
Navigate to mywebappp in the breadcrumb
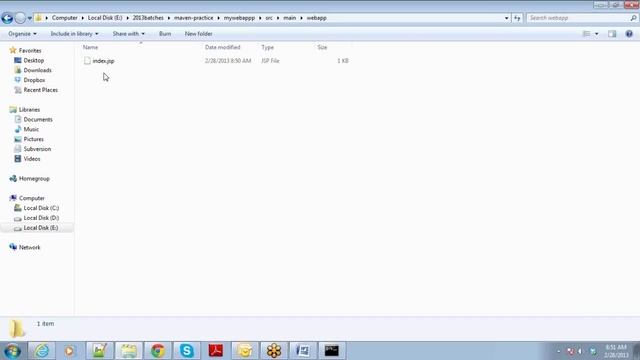(x=239, y=18)
